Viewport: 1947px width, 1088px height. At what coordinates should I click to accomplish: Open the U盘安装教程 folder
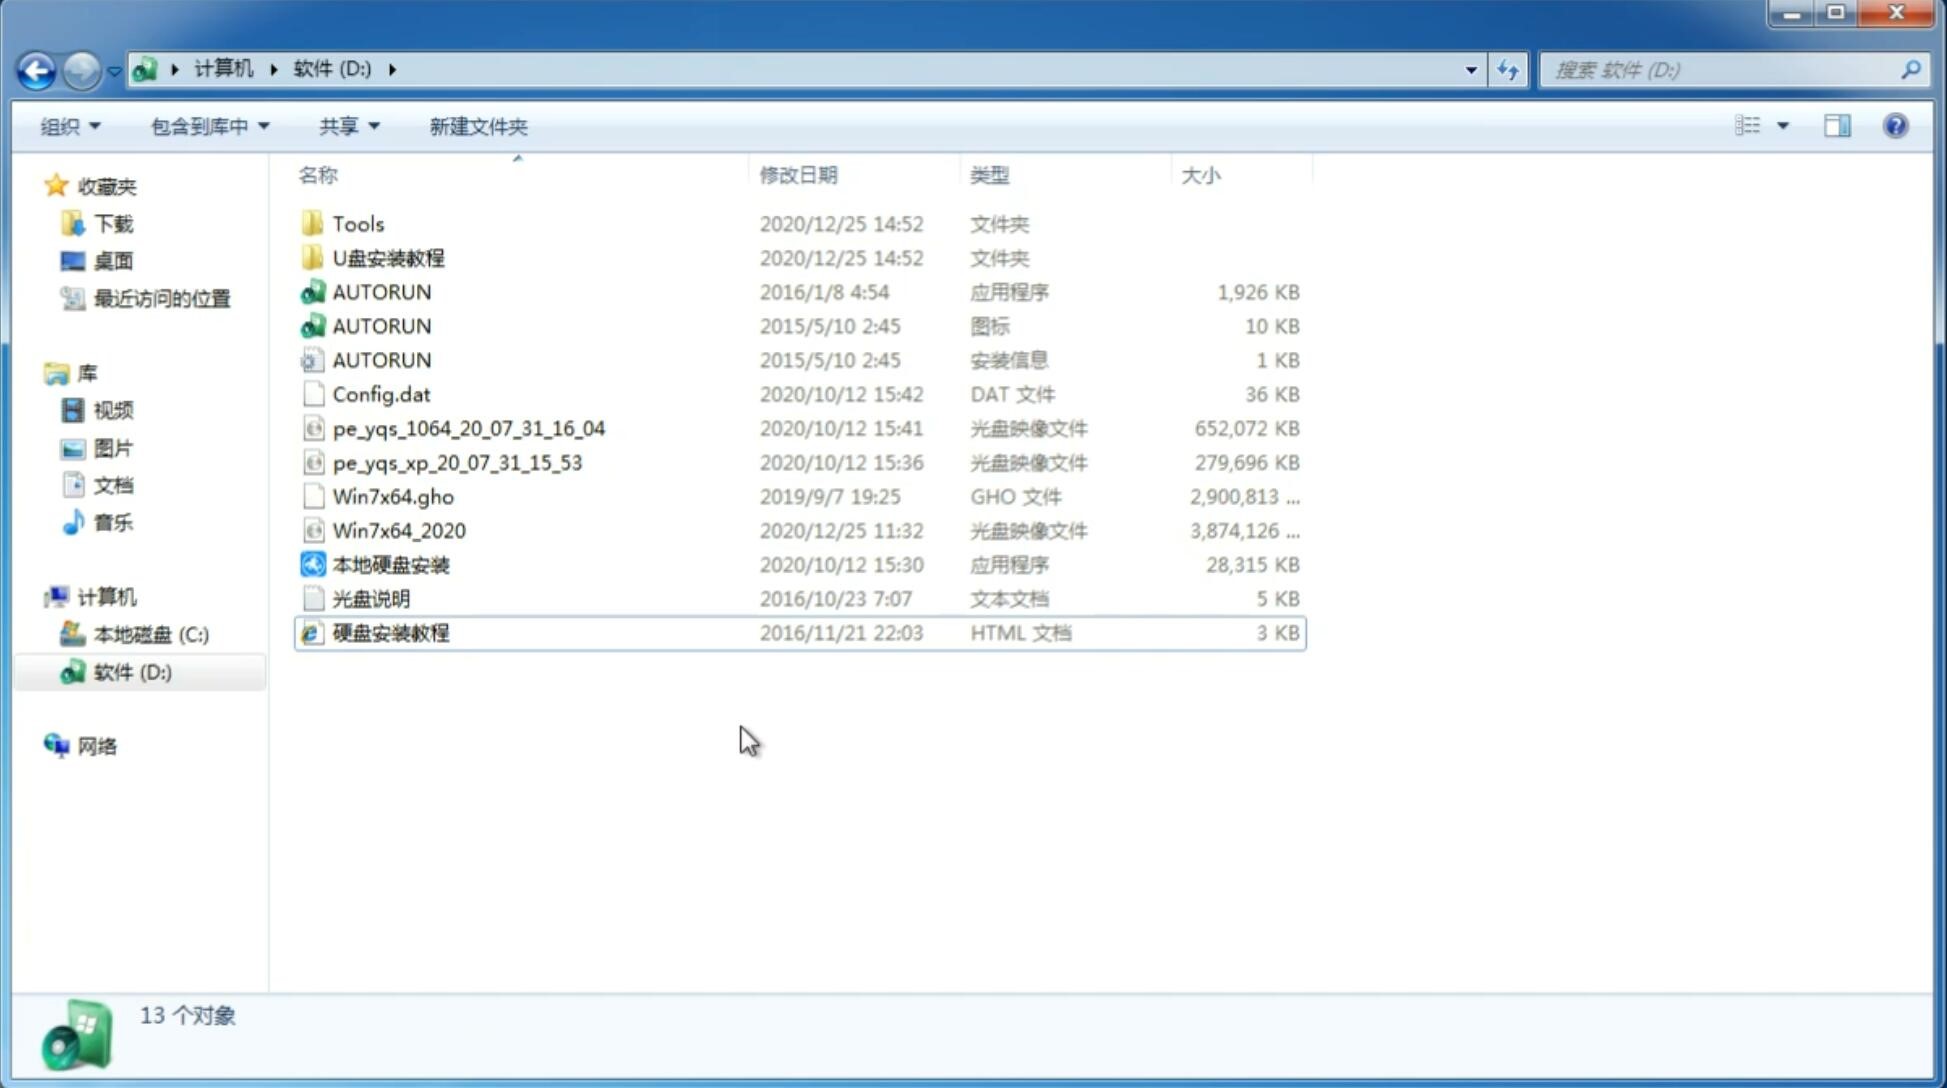[388, 258]
